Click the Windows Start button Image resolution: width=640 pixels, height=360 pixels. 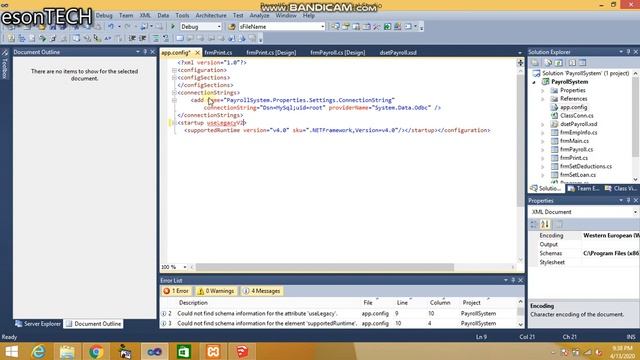[11, 351]
